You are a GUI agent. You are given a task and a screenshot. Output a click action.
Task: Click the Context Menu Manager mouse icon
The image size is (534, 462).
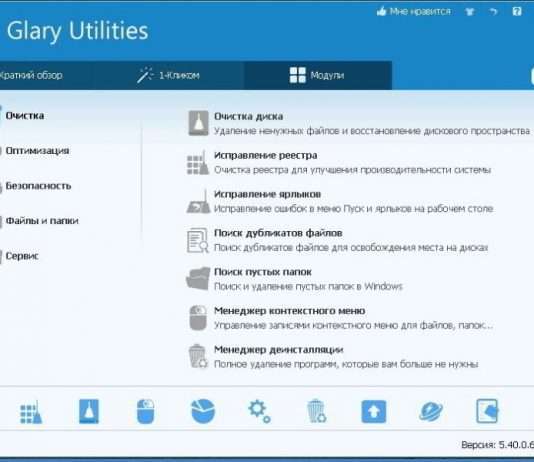198,318
